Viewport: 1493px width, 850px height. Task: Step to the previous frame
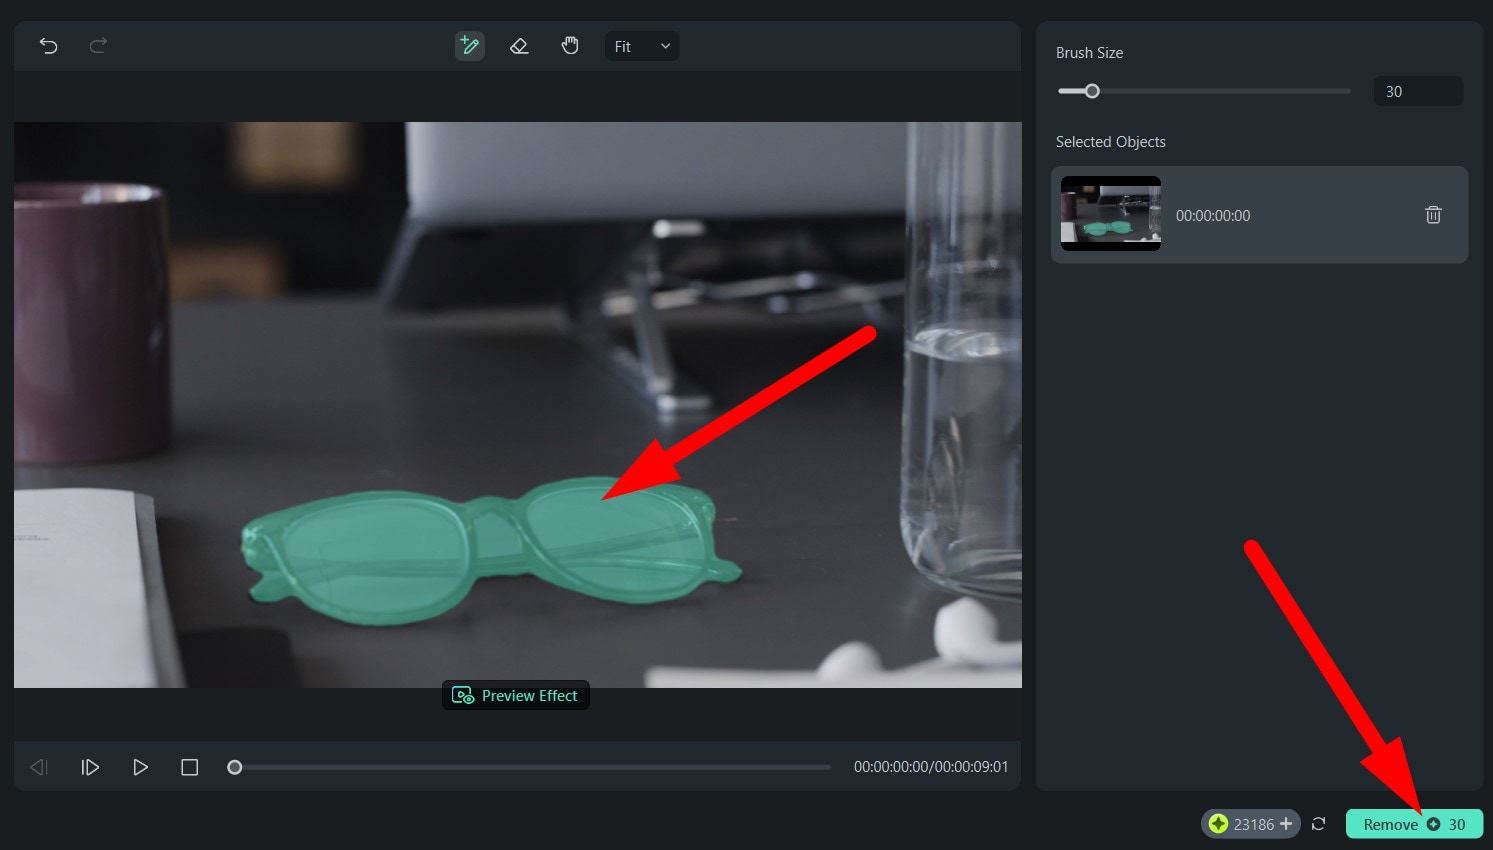39,767
